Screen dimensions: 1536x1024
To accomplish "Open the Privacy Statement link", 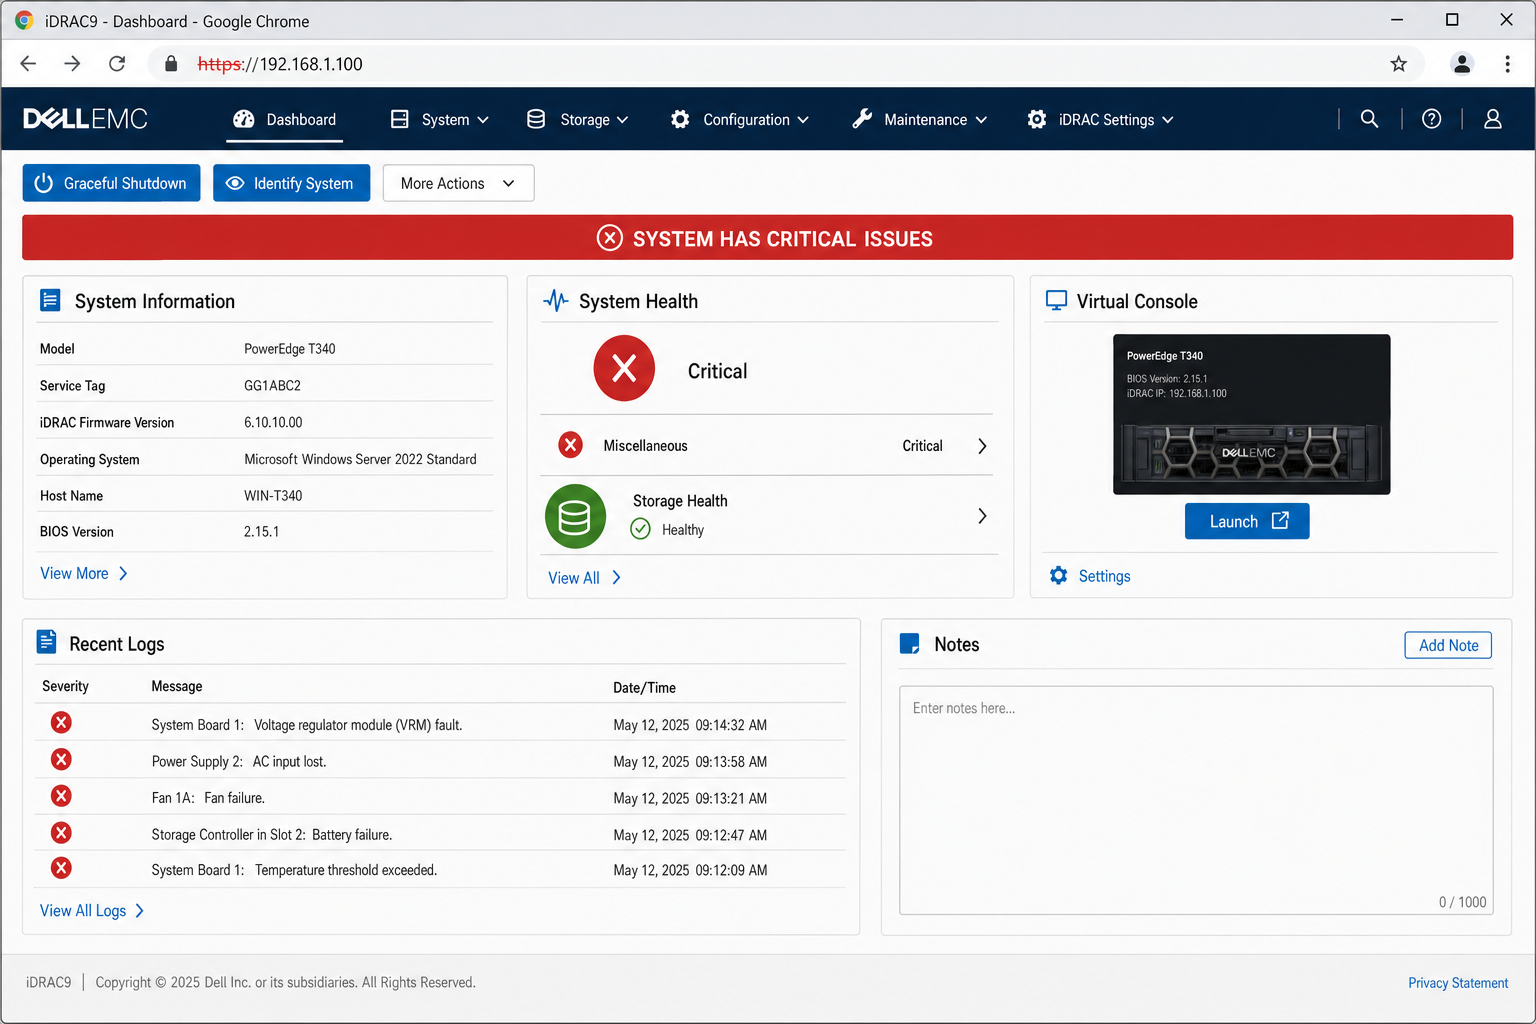I will [1458, 983].
